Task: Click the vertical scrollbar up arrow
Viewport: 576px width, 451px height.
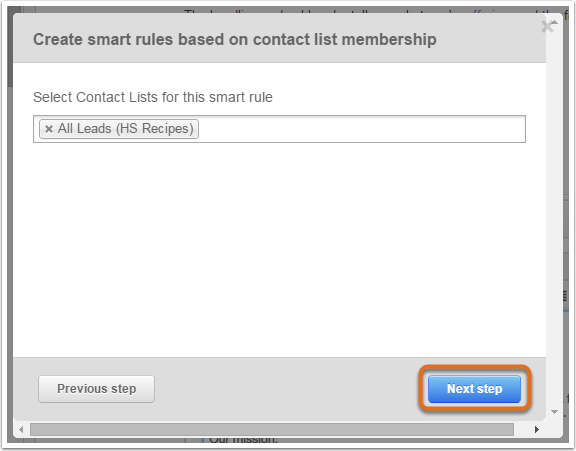Action: (x=554, y=23)
